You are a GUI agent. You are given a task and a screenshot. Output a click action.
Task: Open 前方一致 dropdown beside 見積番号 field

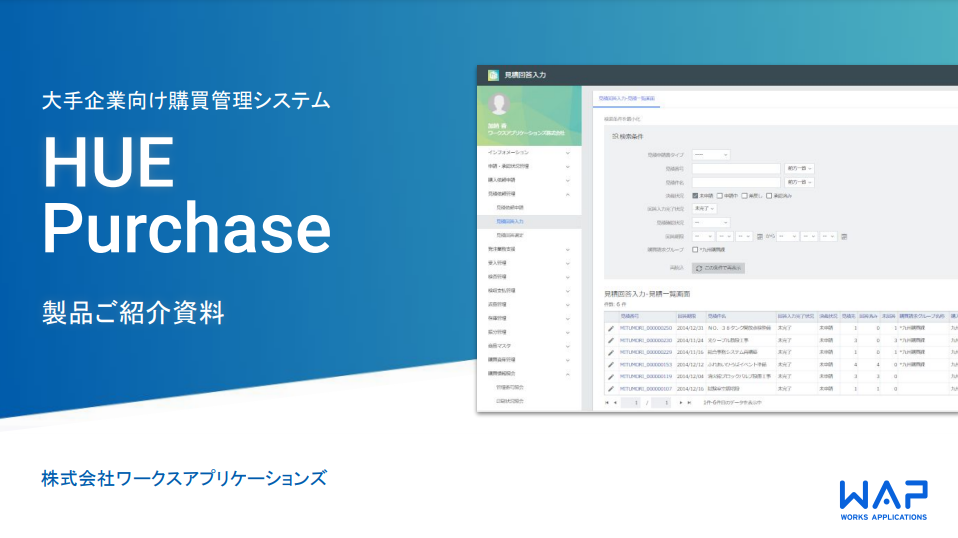(x=799, y=169)
